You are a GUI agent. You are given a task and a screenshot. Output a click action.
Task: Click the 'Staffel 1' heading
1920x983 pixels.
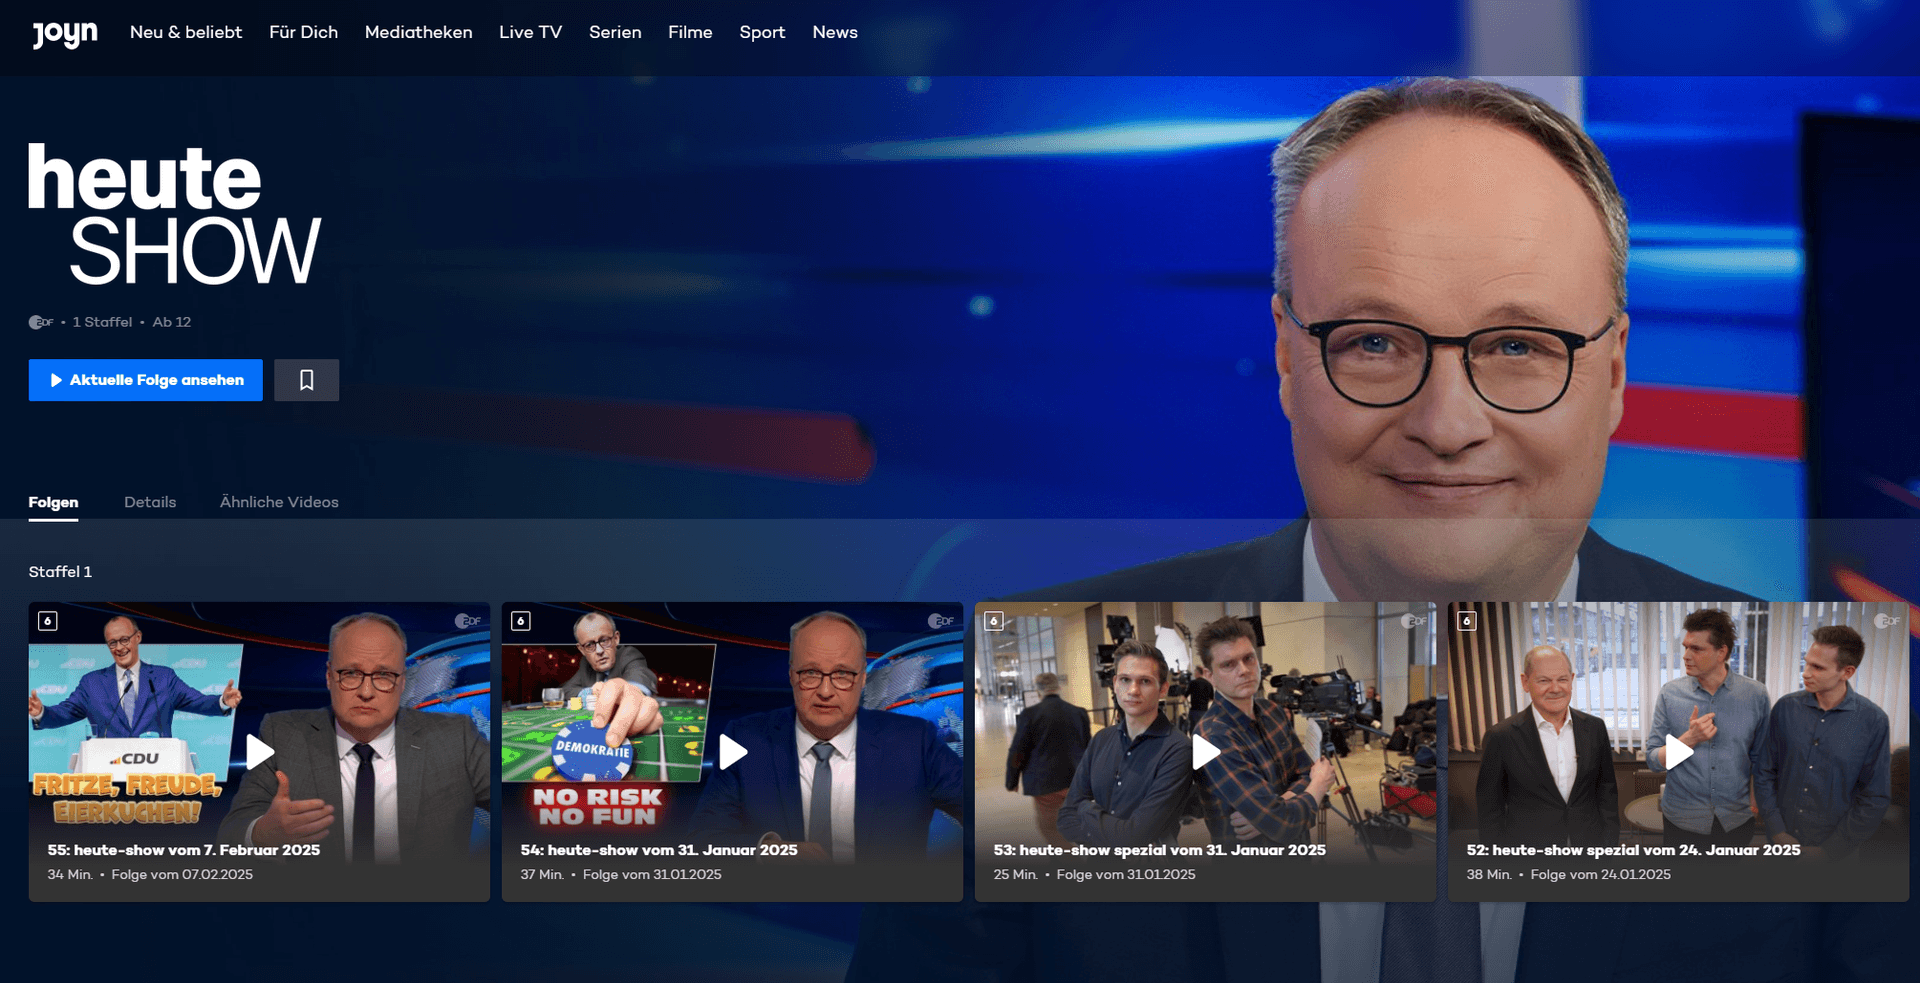point(60,572)
